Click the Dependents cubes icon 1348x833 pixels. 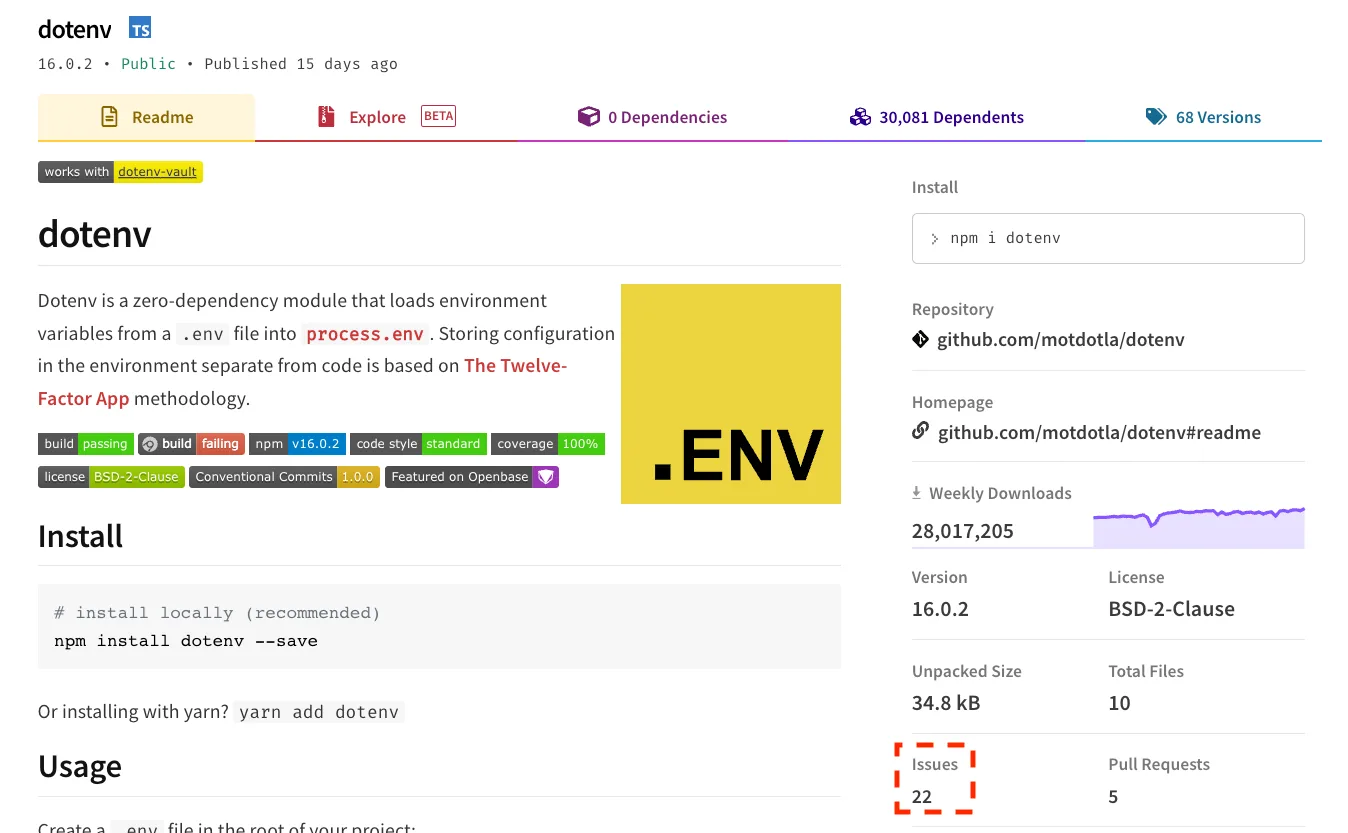[x=860, y=117]
